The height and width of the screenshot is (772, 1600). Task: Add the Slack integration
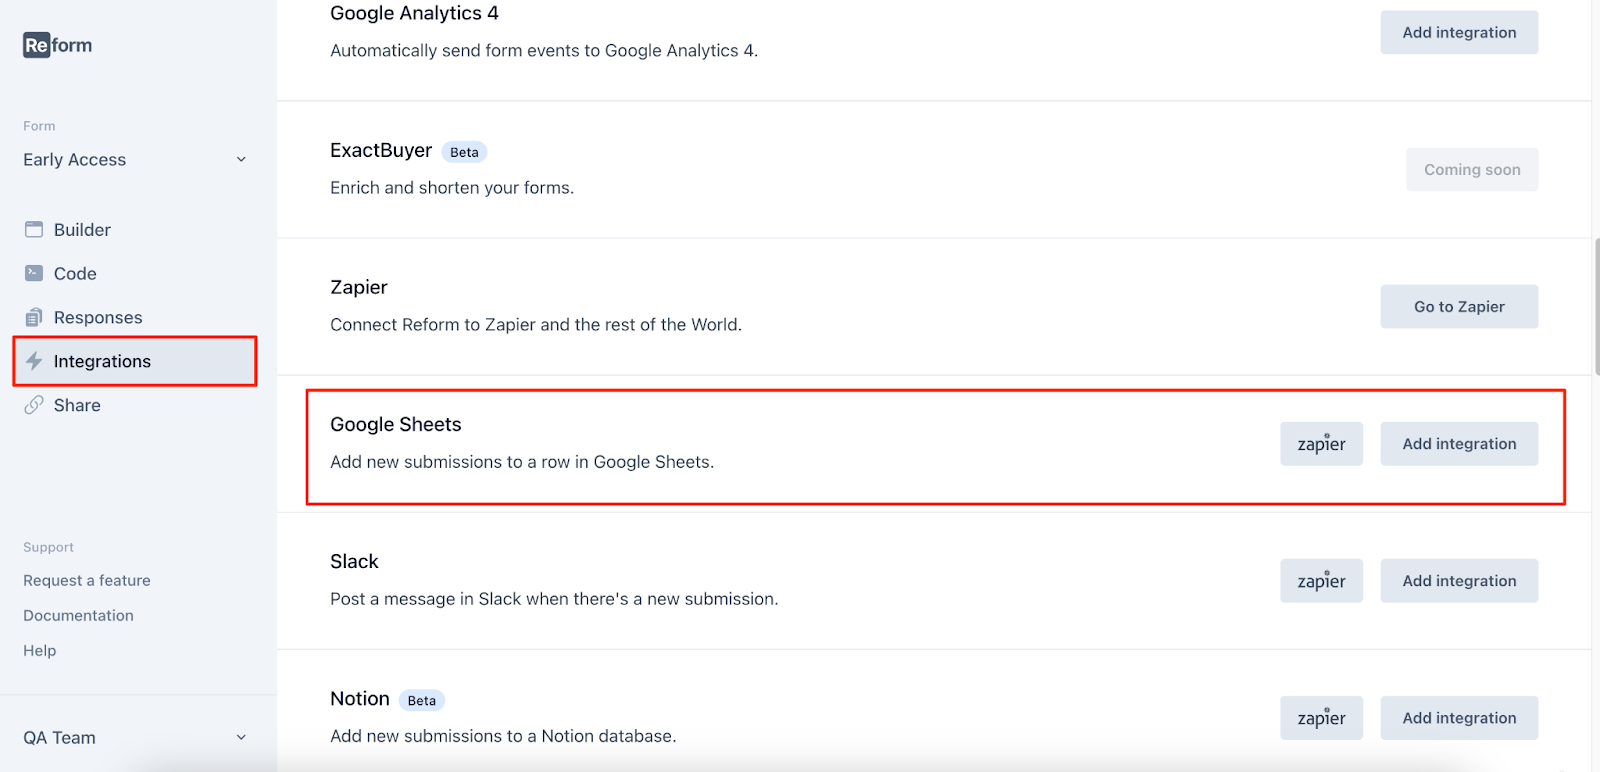1459,580
